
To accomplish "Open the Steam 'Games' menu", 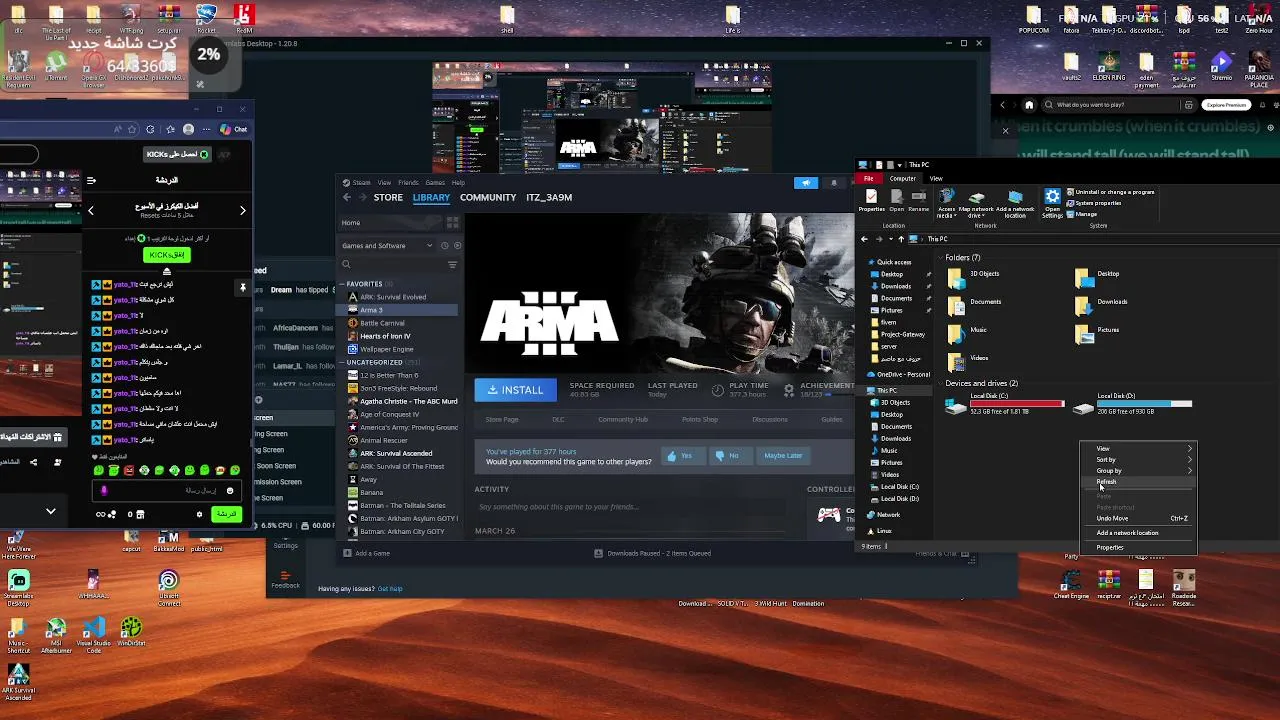I will 435,182.
